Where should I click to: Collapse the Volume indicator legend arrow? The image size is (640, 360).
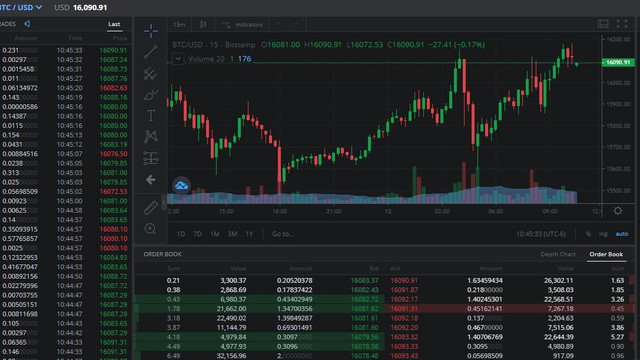(178, 59)
